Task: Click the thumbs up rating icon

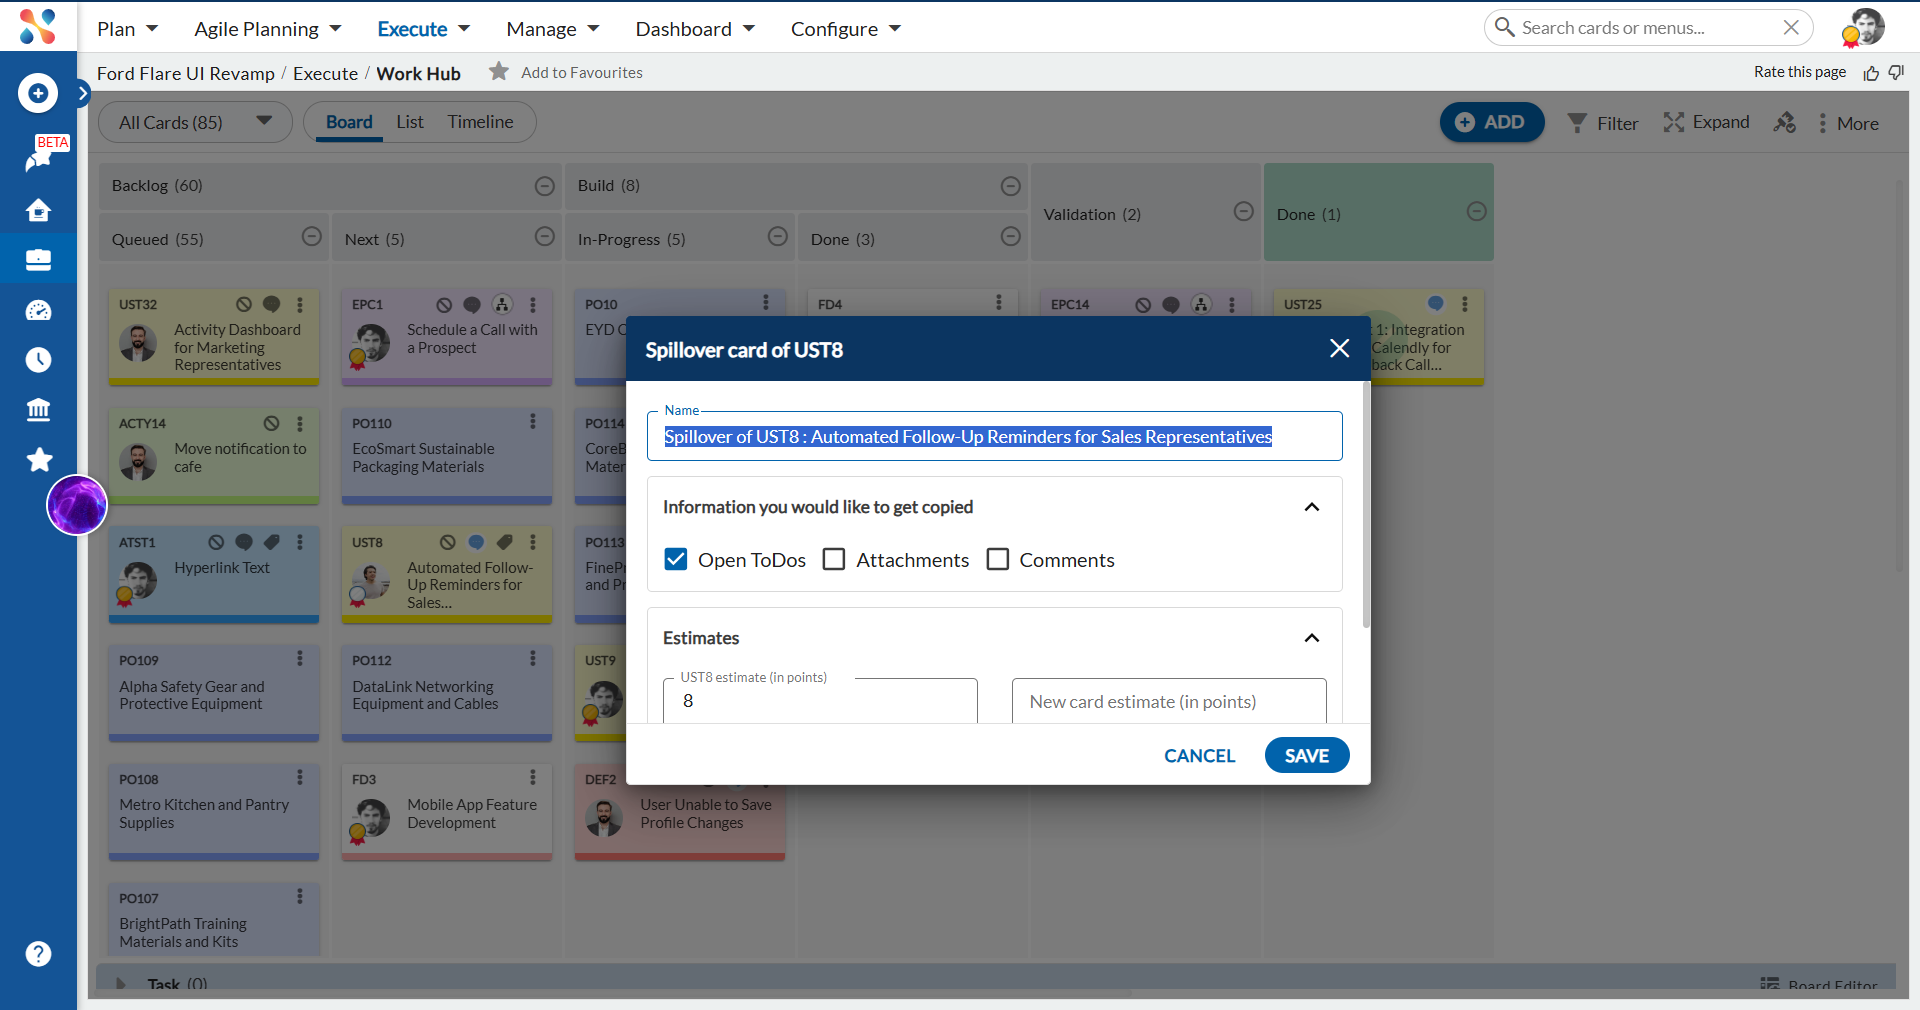Action: [1871, 73]
